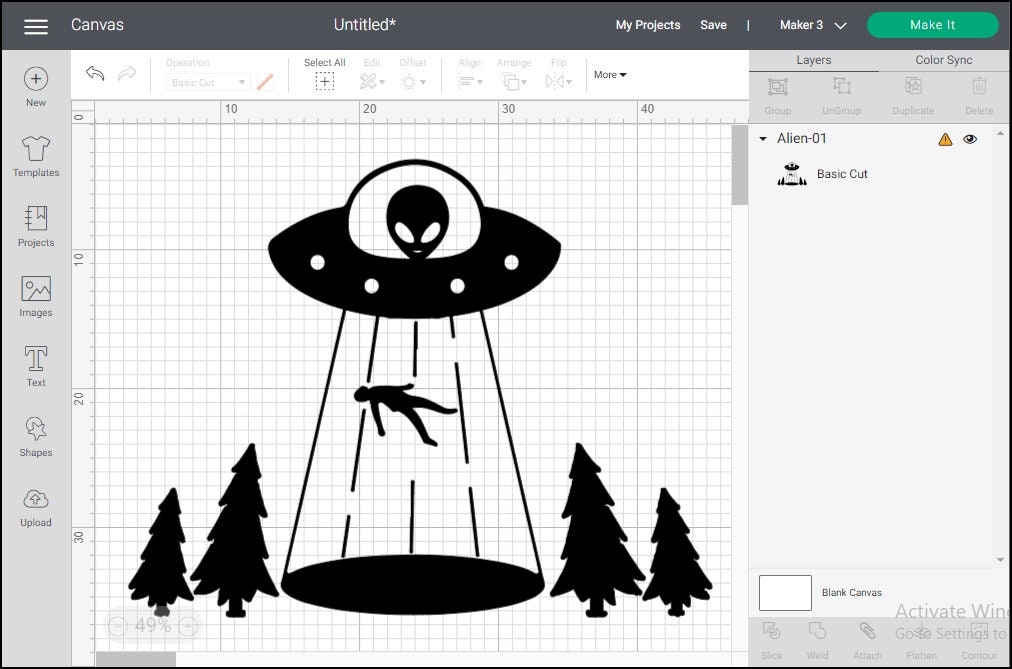
Task: Hide the Alien-01 layer with the eye icon
Action: (x=969, y=139)
